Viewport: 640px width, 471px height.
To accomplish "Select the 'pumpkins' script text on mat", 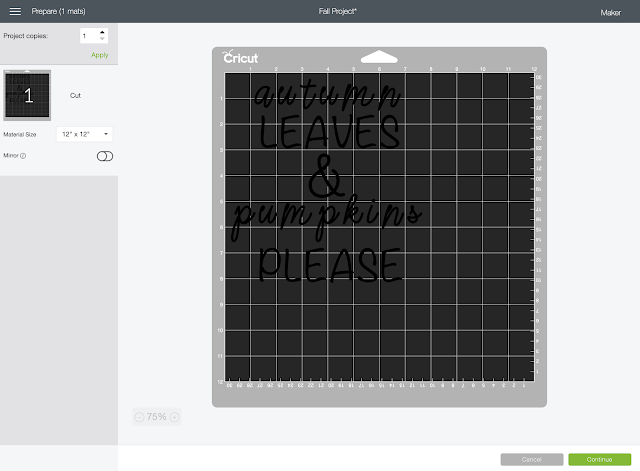I will pyautogui.click(x=327, y=218).
